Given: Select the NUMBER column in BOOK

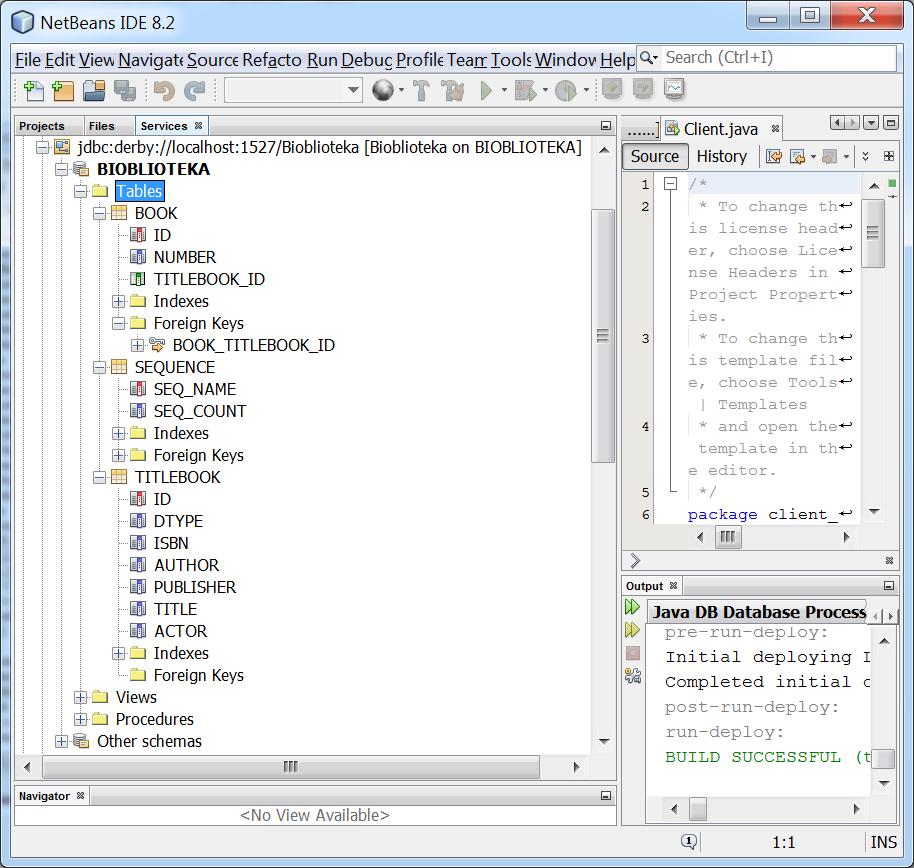Looking at the screenshot, I should tap(184, 257).
